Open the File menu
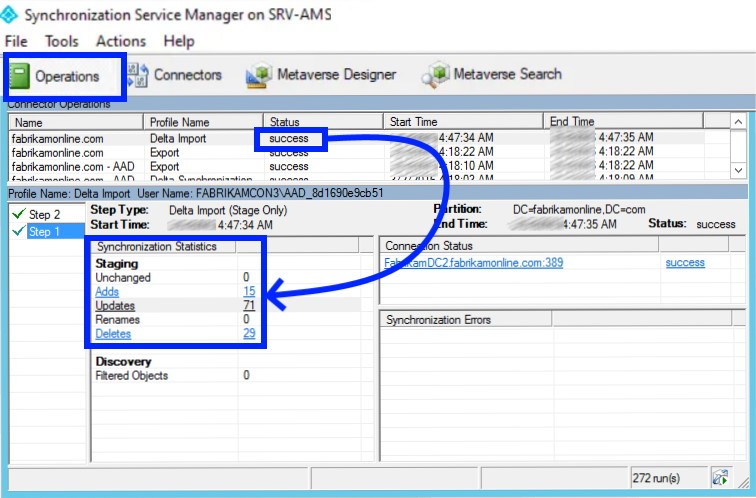Image resolution: width=756 pixels, height=498 pixels. tap(16, 41)
